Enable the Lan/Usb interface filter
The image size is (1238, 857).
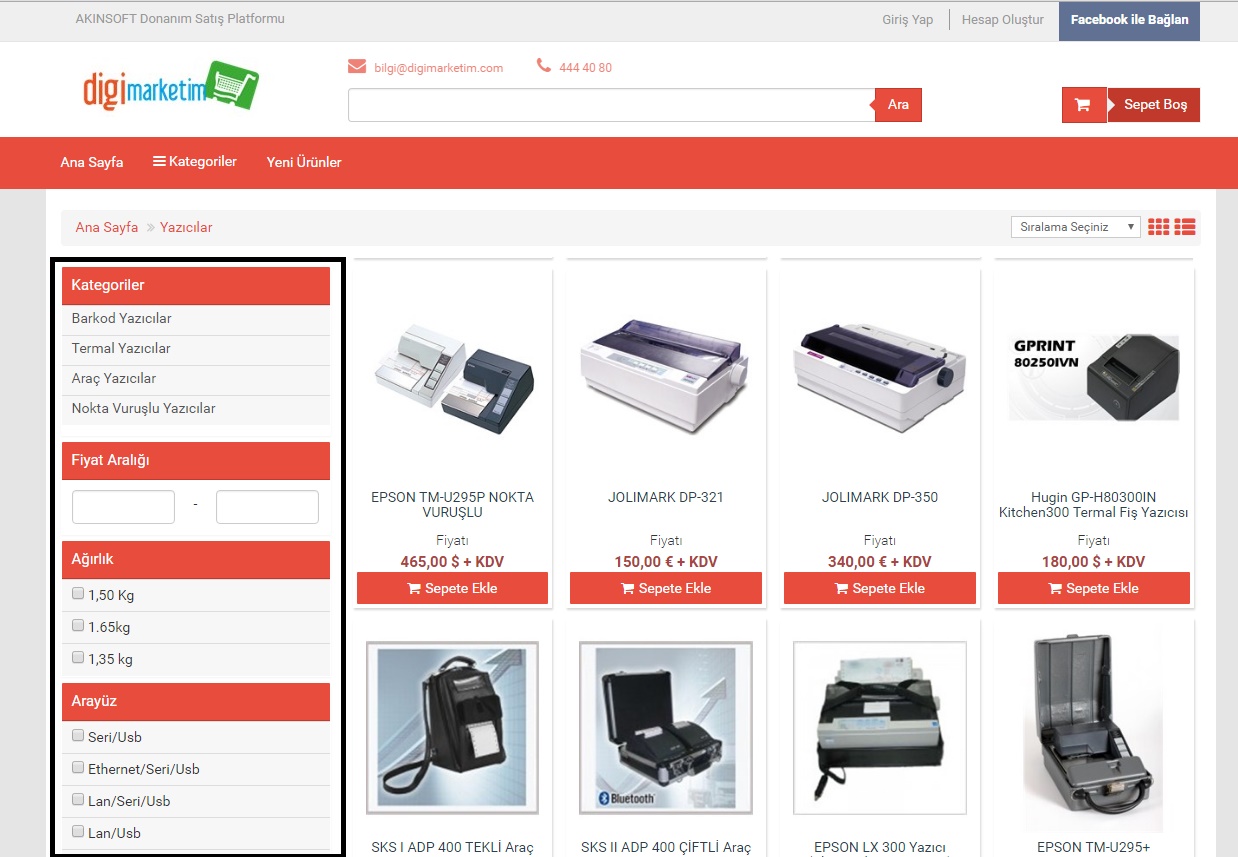point(78,832)
